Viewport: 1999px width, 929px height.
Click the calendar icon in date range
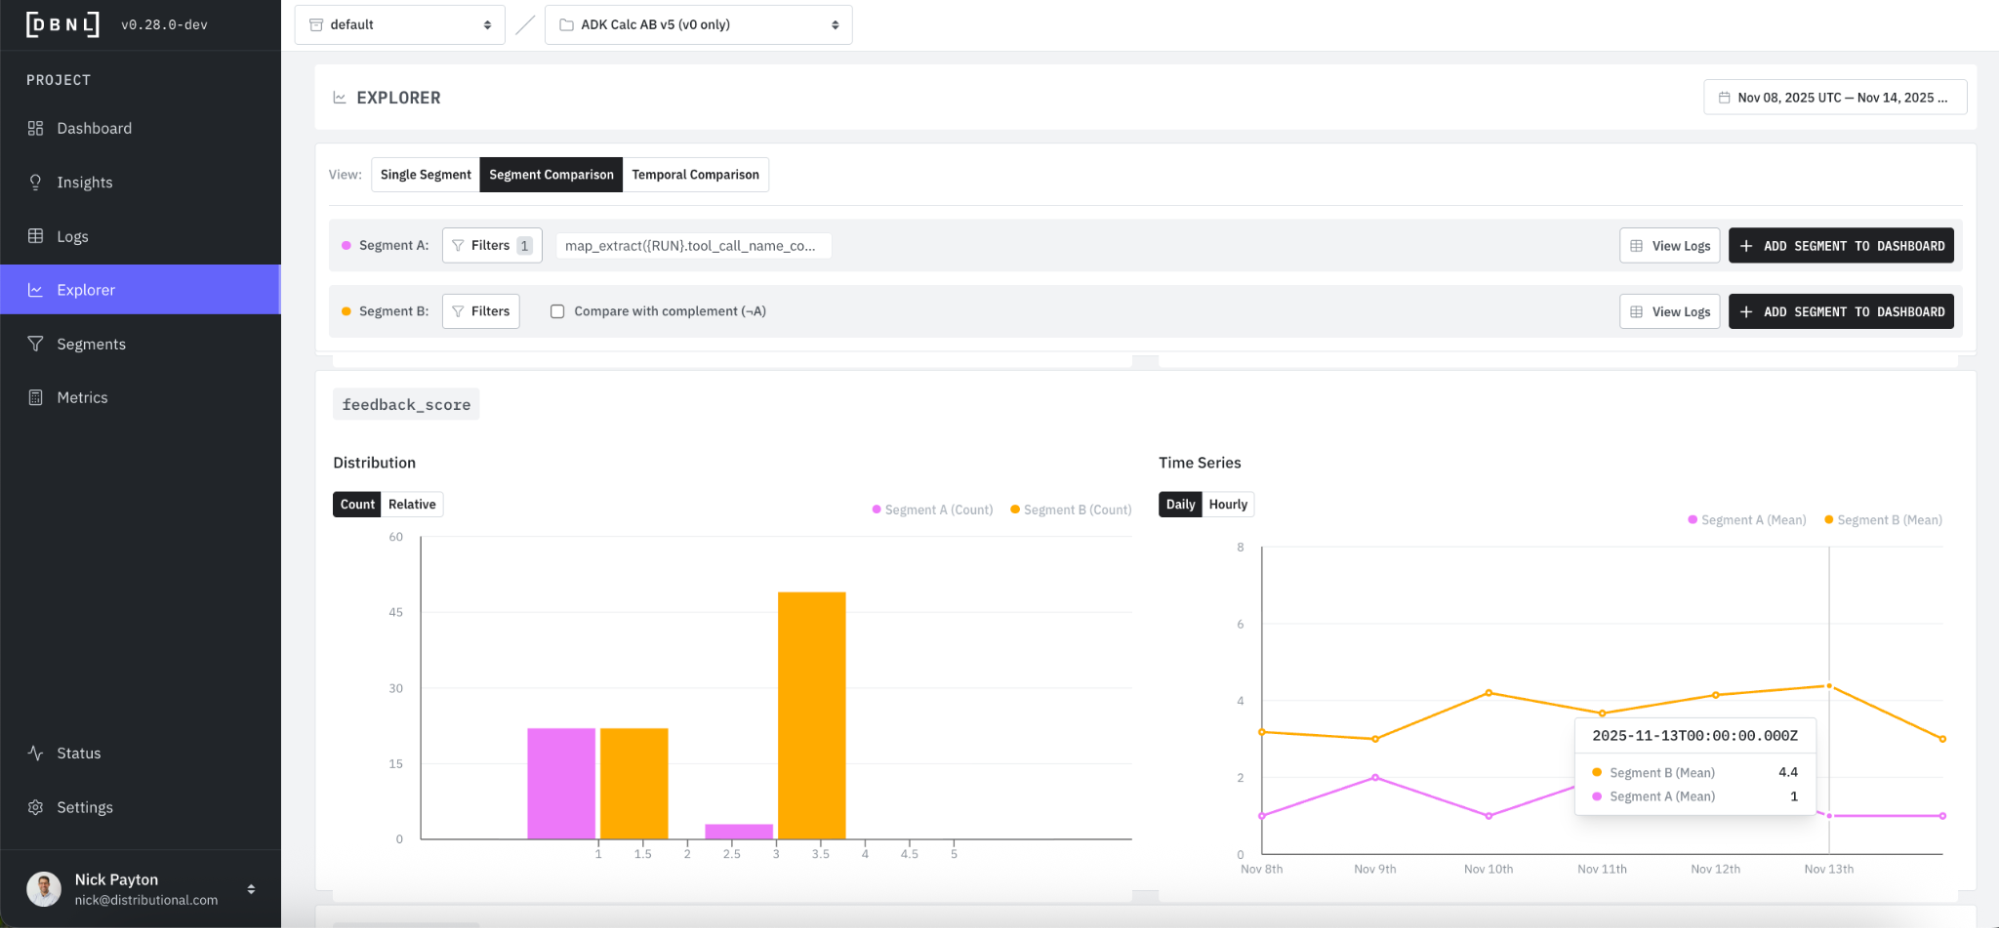pos(1724,98)
